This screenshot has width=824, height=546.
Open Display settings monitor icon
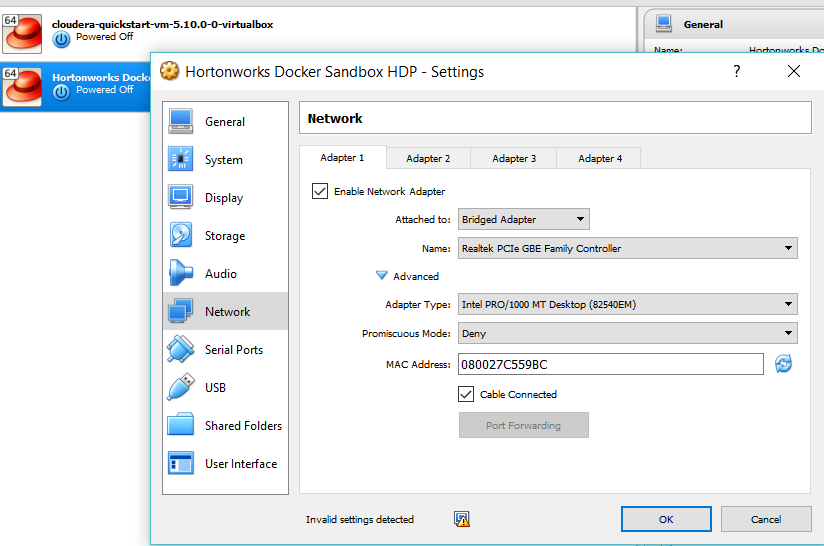(181, 197)
